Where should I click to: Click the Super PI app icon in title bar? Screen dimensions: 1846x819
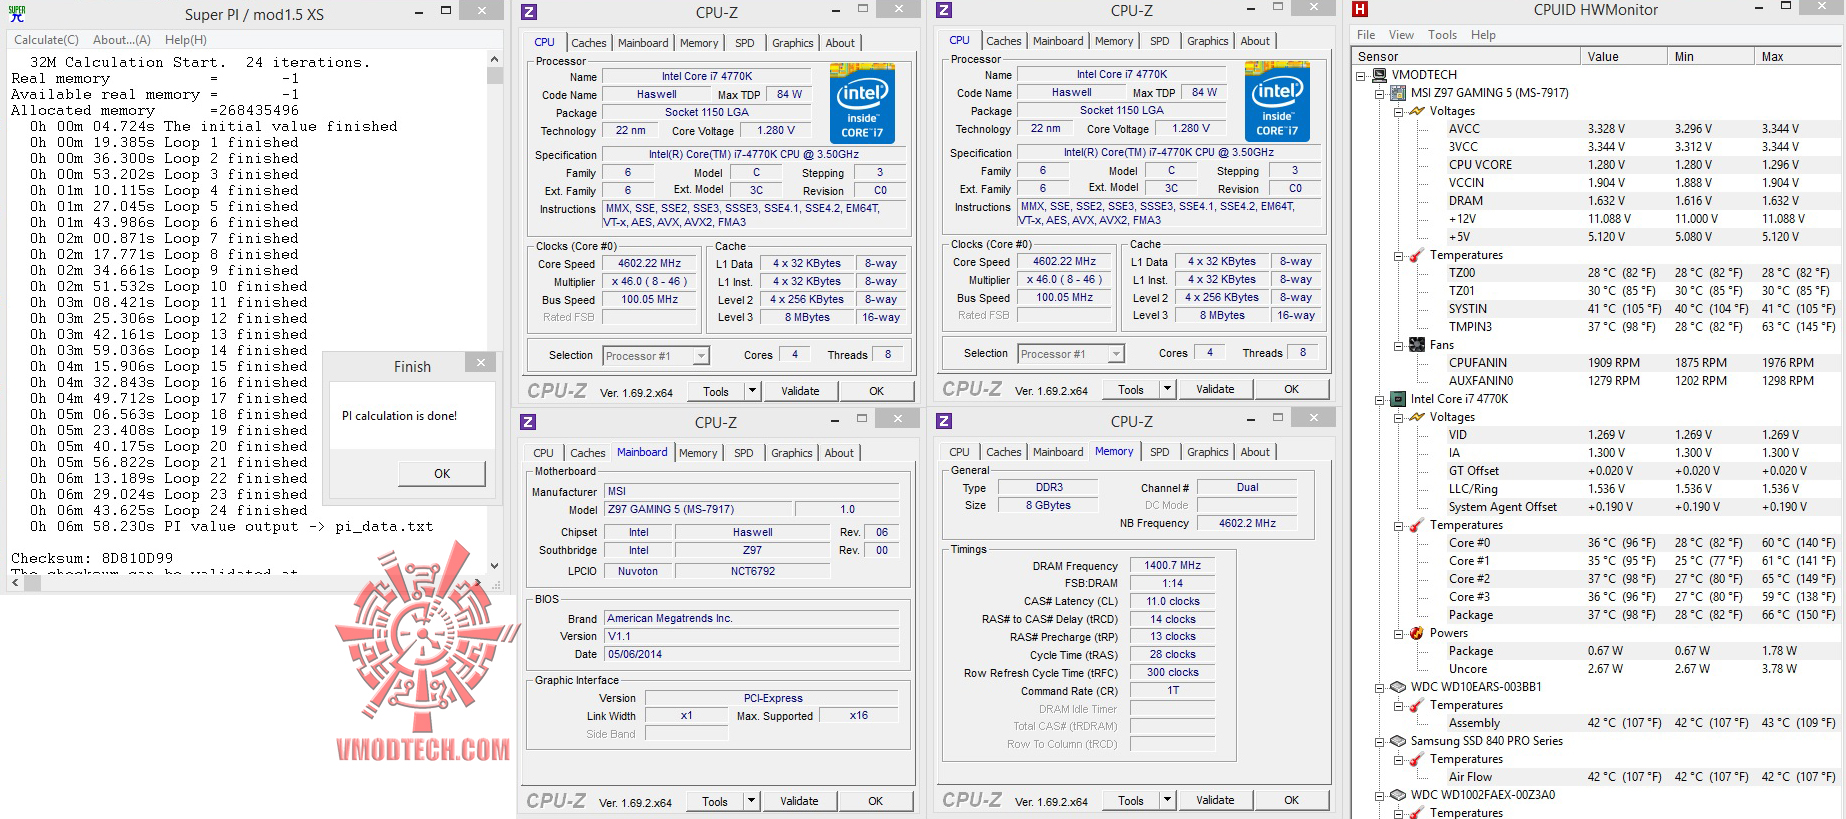point(17,14)
